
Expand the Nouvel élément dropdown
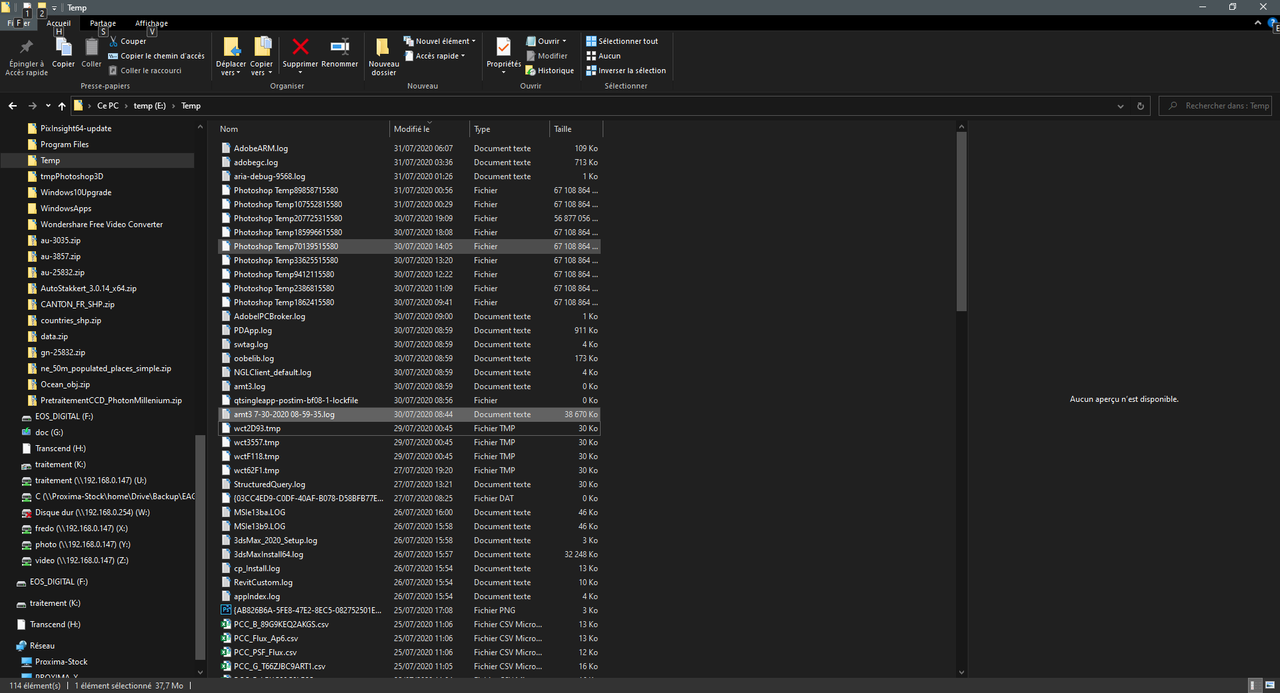[440, 41]
